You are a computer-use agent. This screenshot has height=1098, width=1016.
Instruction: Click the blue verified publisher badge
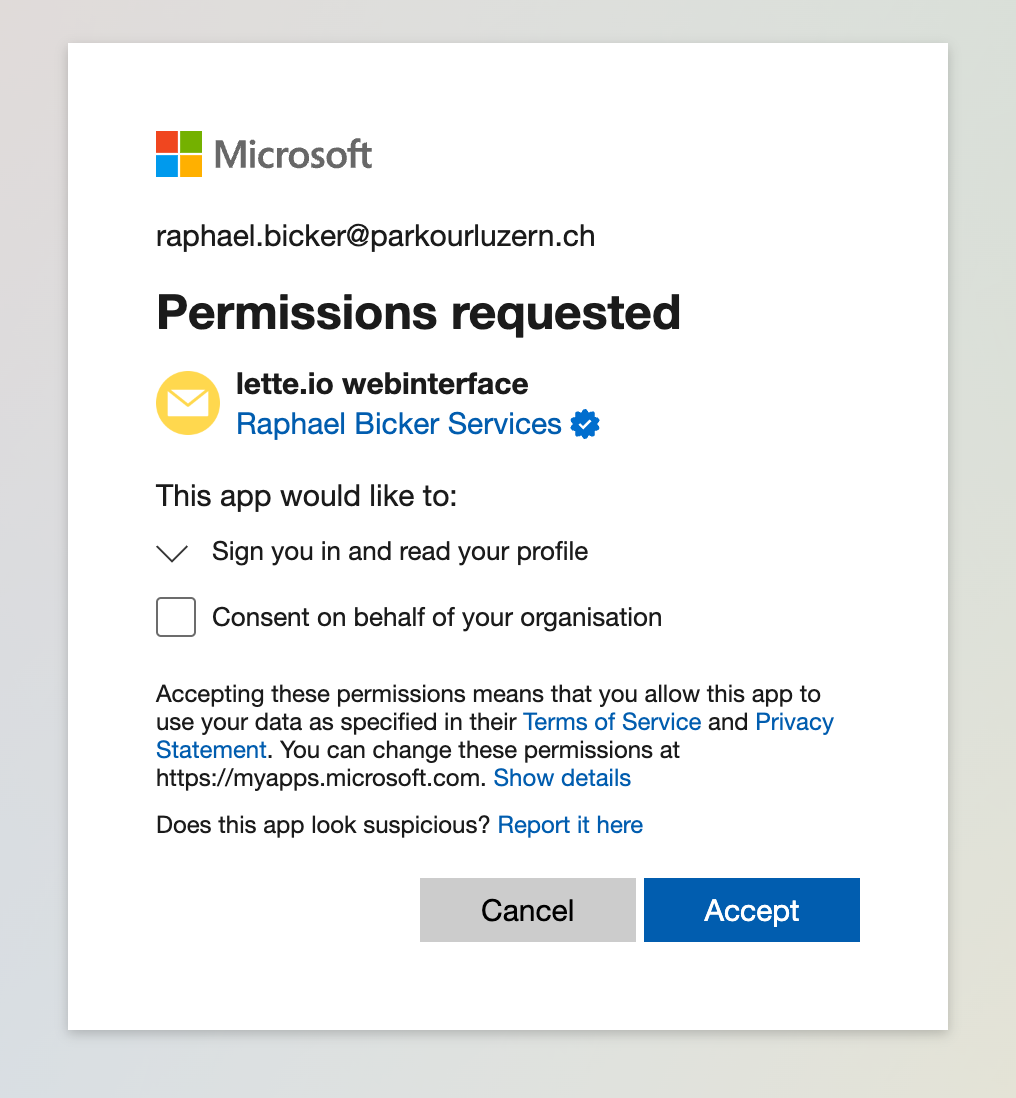click(x=585, y=424)
